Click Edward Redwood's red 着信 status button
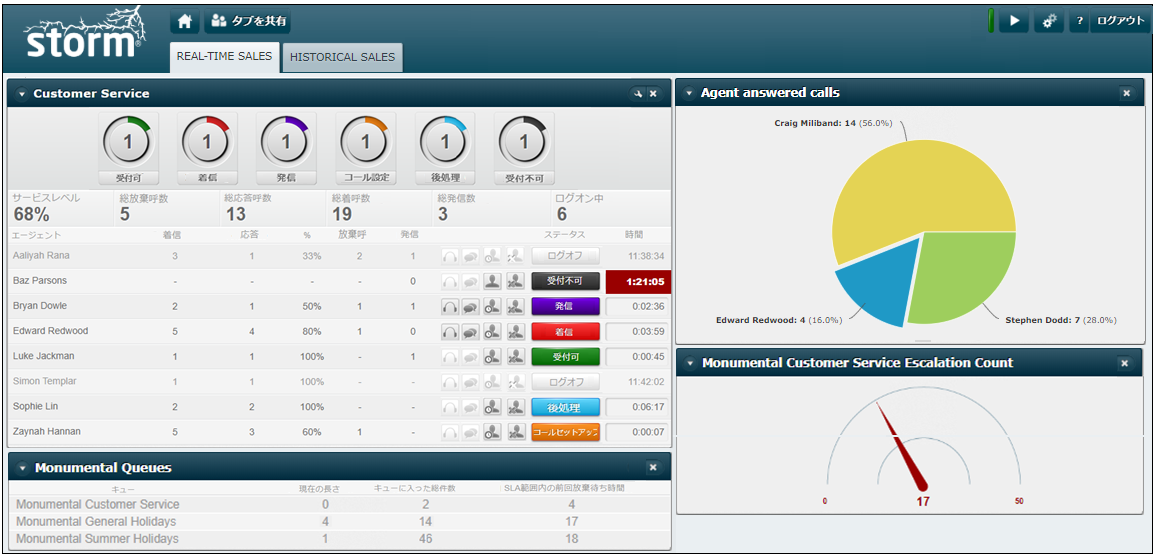 (x=565, y=331)
